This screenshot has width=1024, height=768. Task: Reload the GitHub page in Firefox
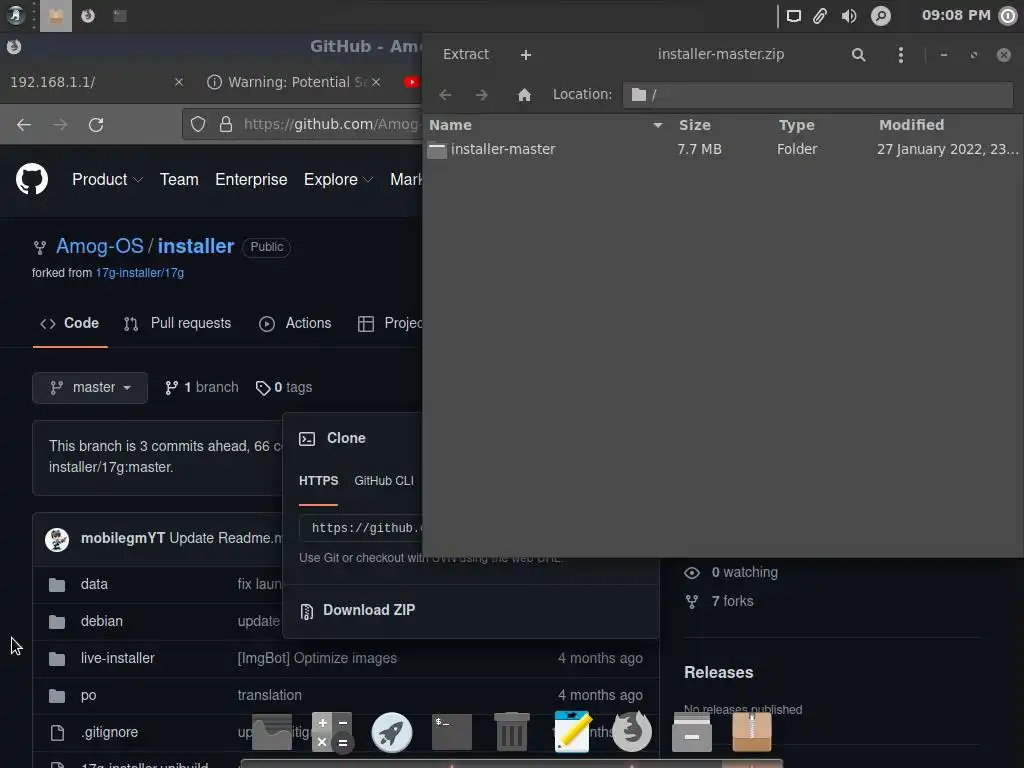(96, 125)
